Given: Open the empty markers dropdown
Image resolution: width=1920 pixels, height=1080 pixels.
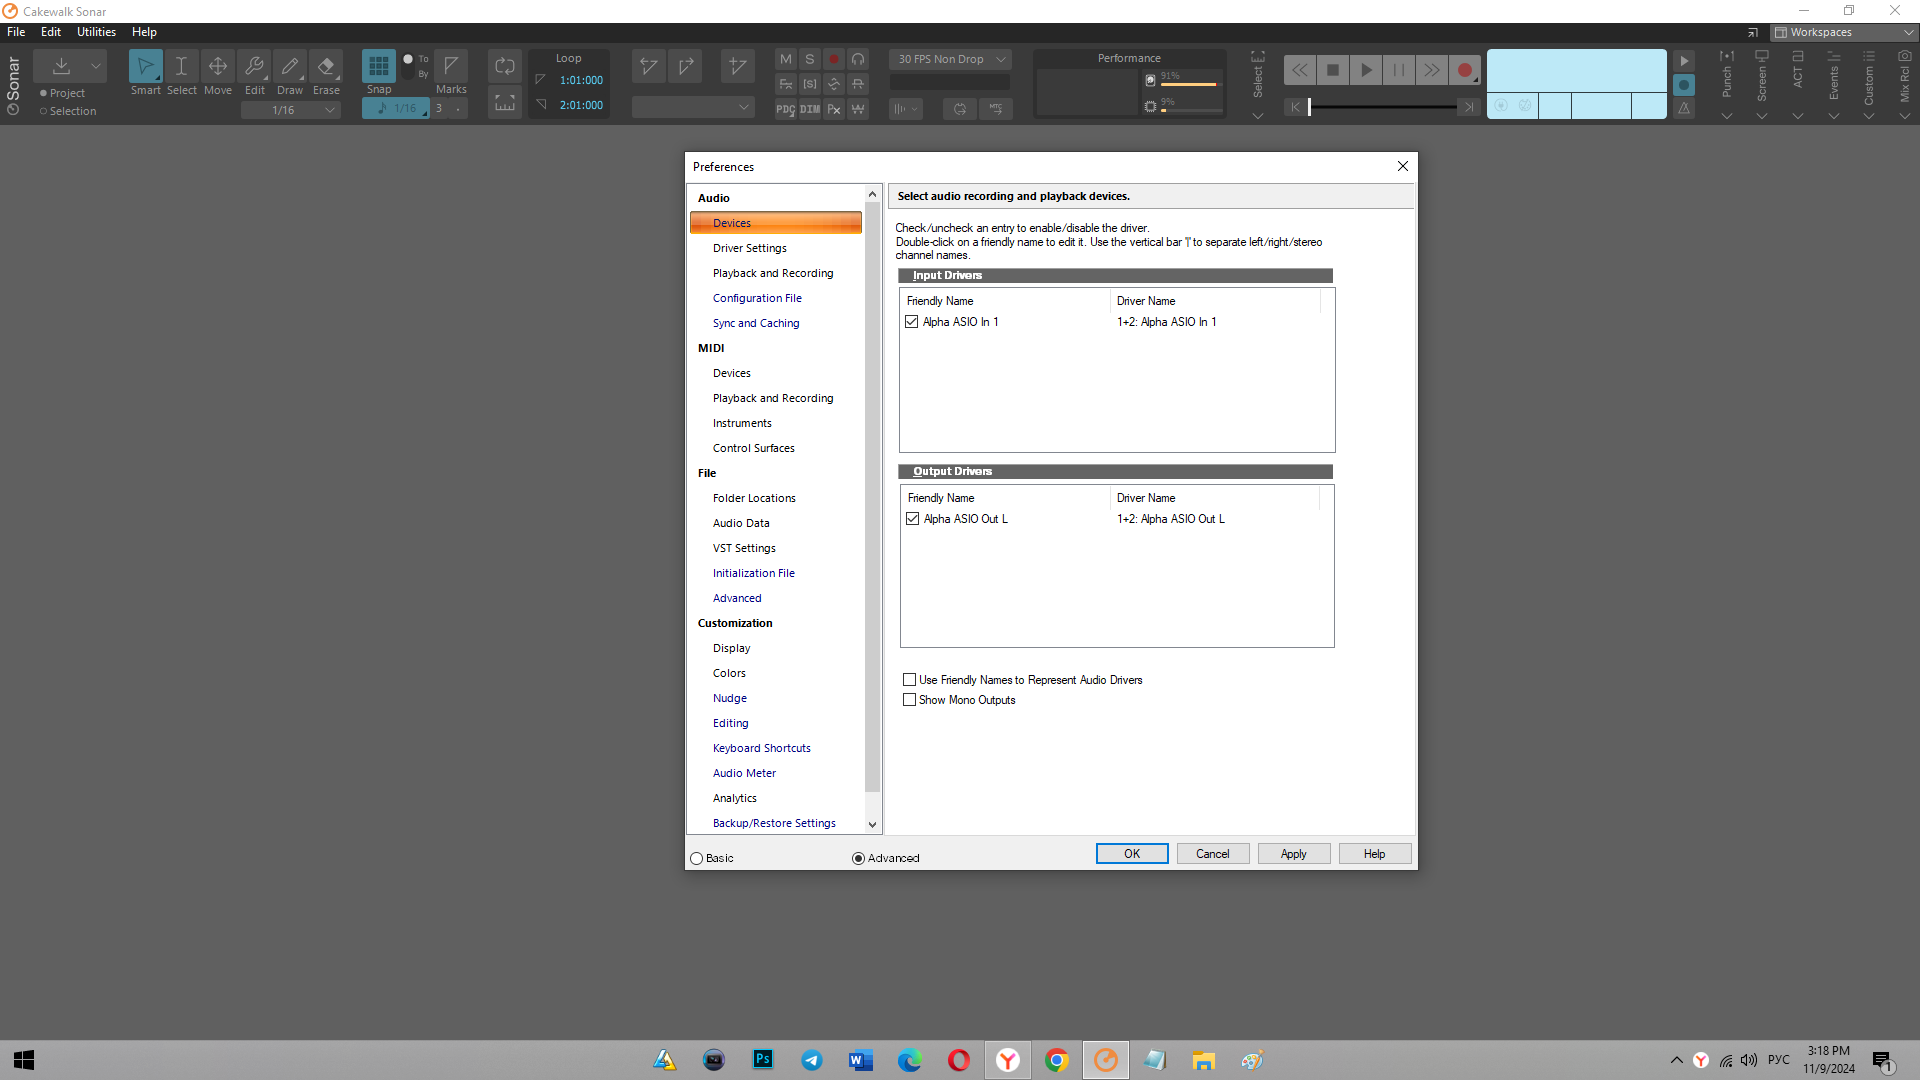Looking at the screenshot, I should click(693, 107).
